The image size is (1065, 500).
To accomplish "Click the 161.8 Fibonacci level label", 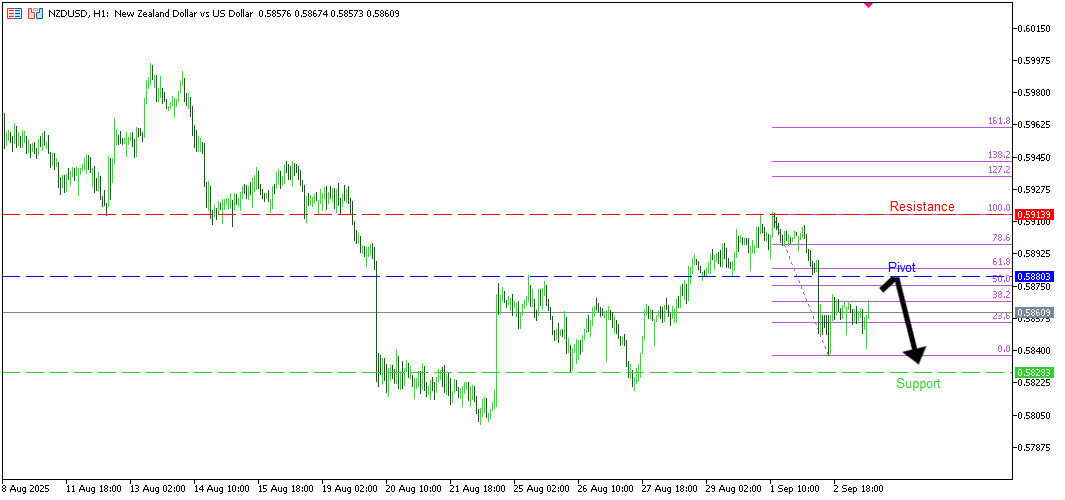I will coord(998,121).
